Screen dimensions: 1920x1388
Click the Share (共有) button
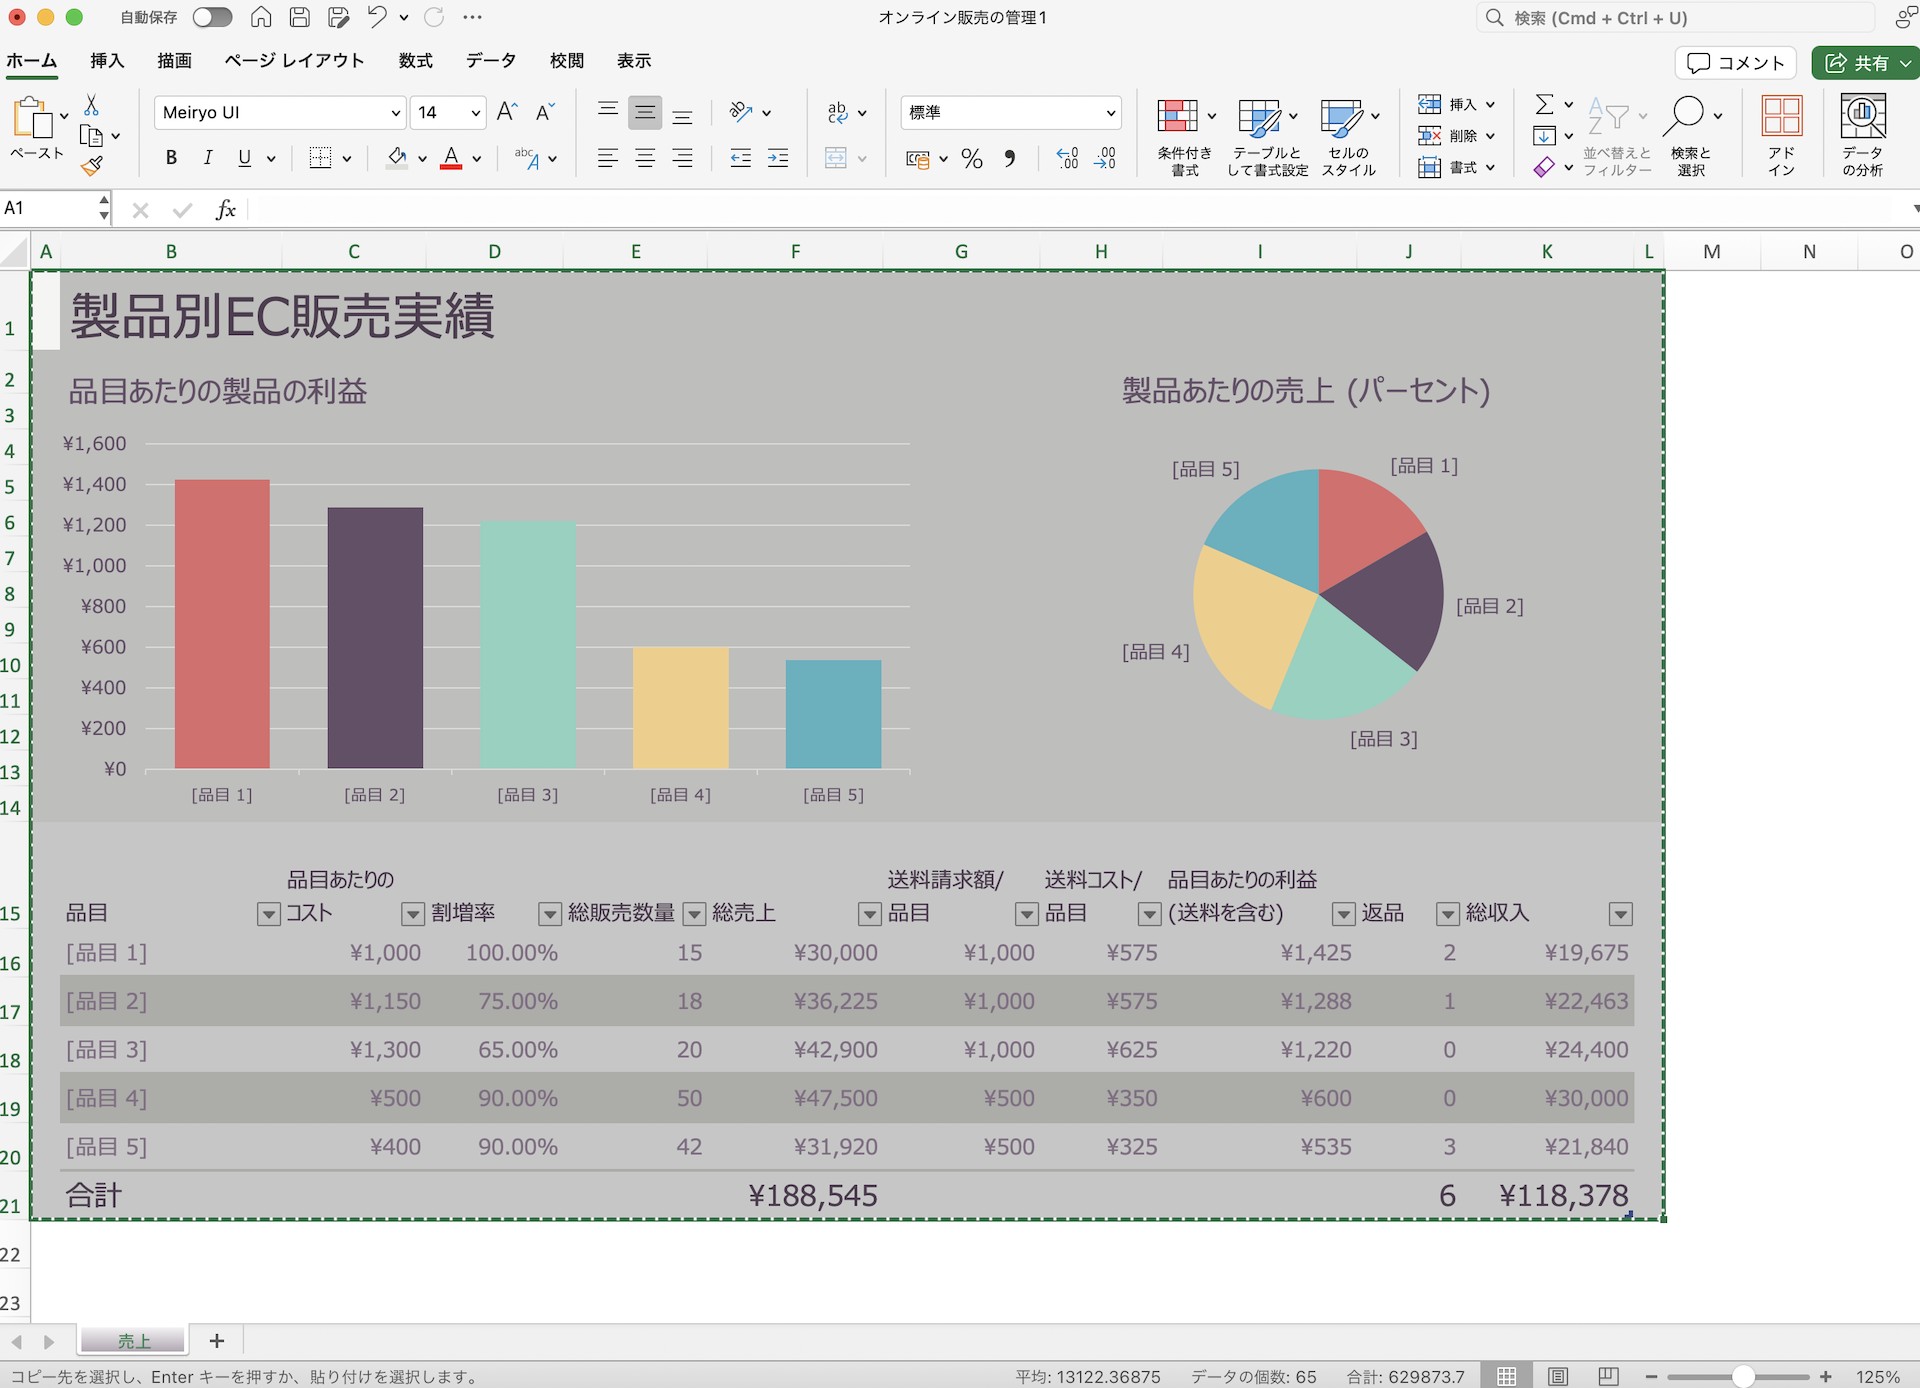1866,63
